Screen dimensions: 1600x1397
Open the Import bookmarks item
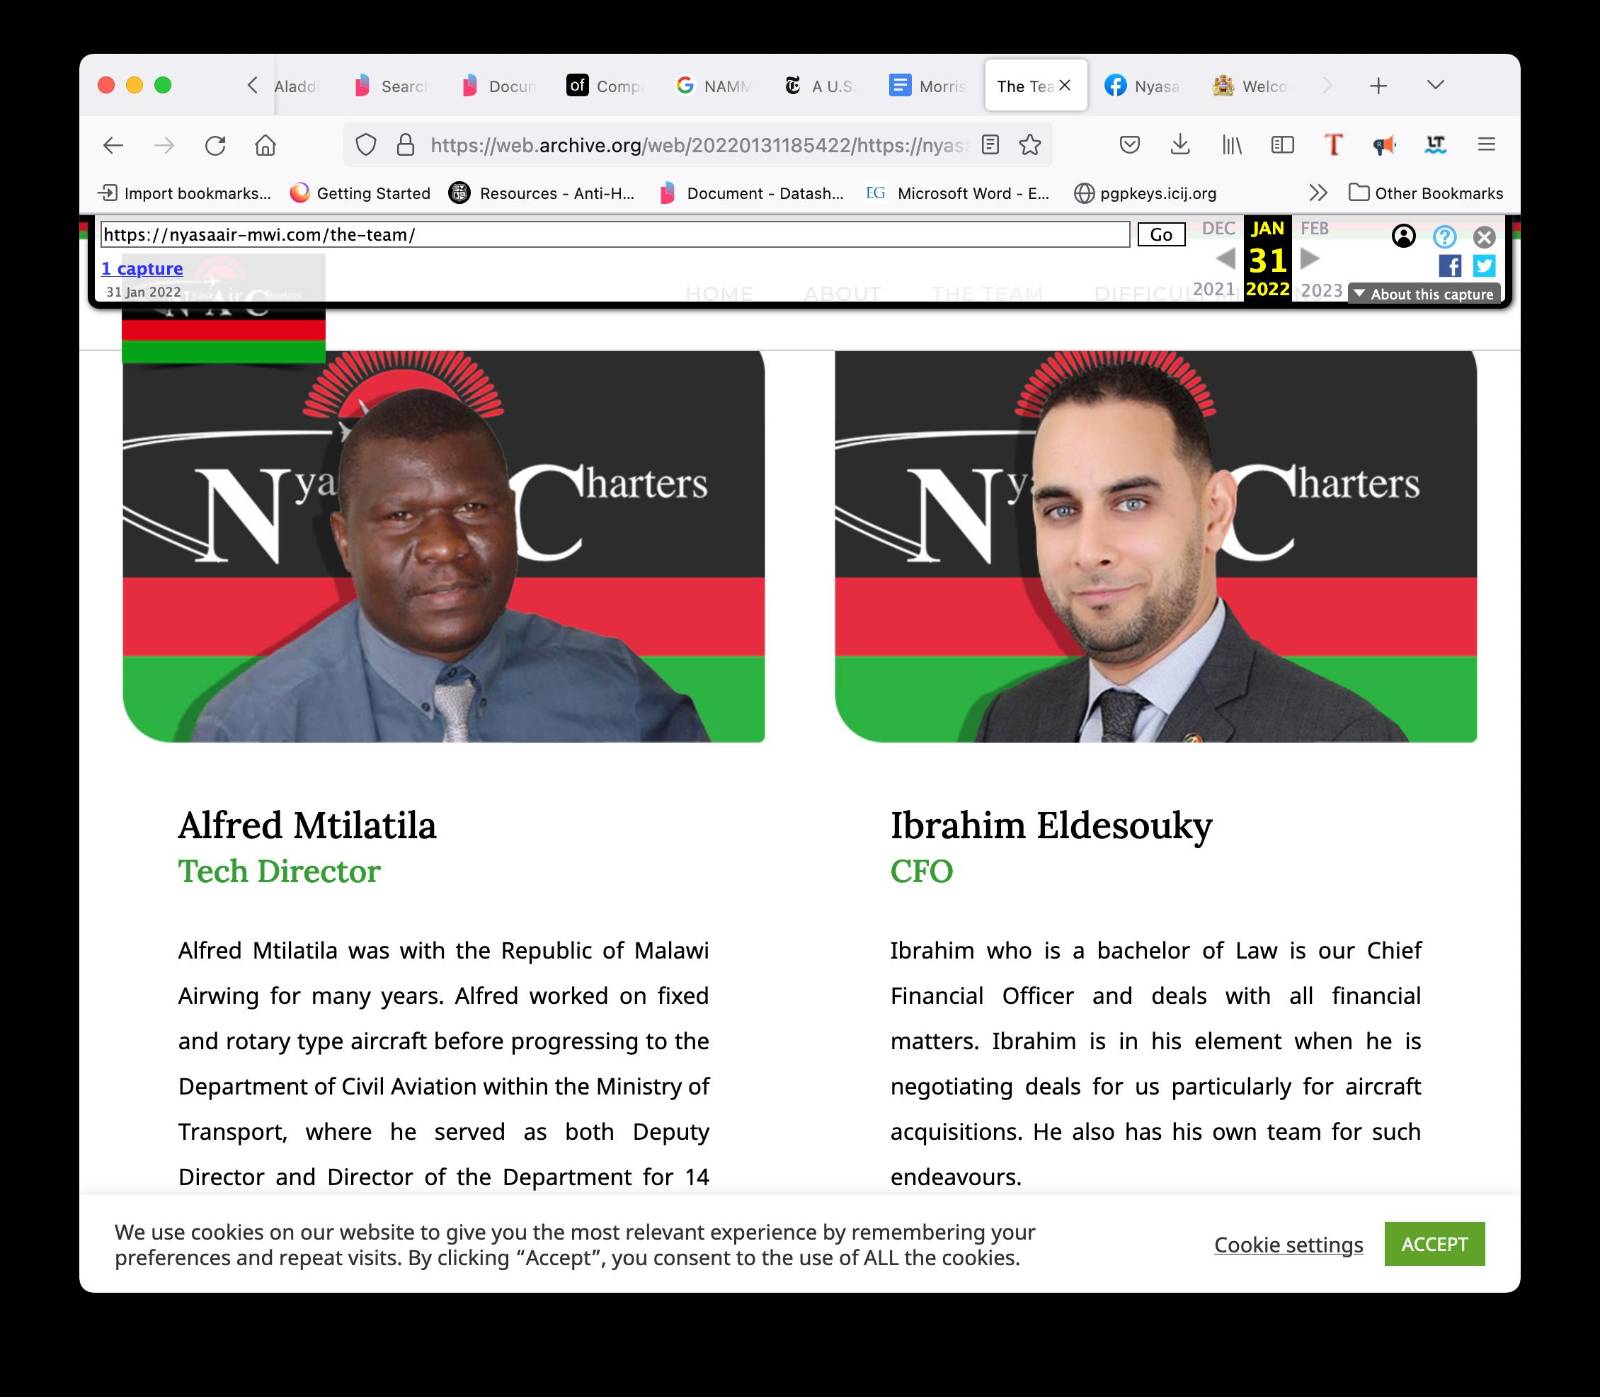point(185,193)
